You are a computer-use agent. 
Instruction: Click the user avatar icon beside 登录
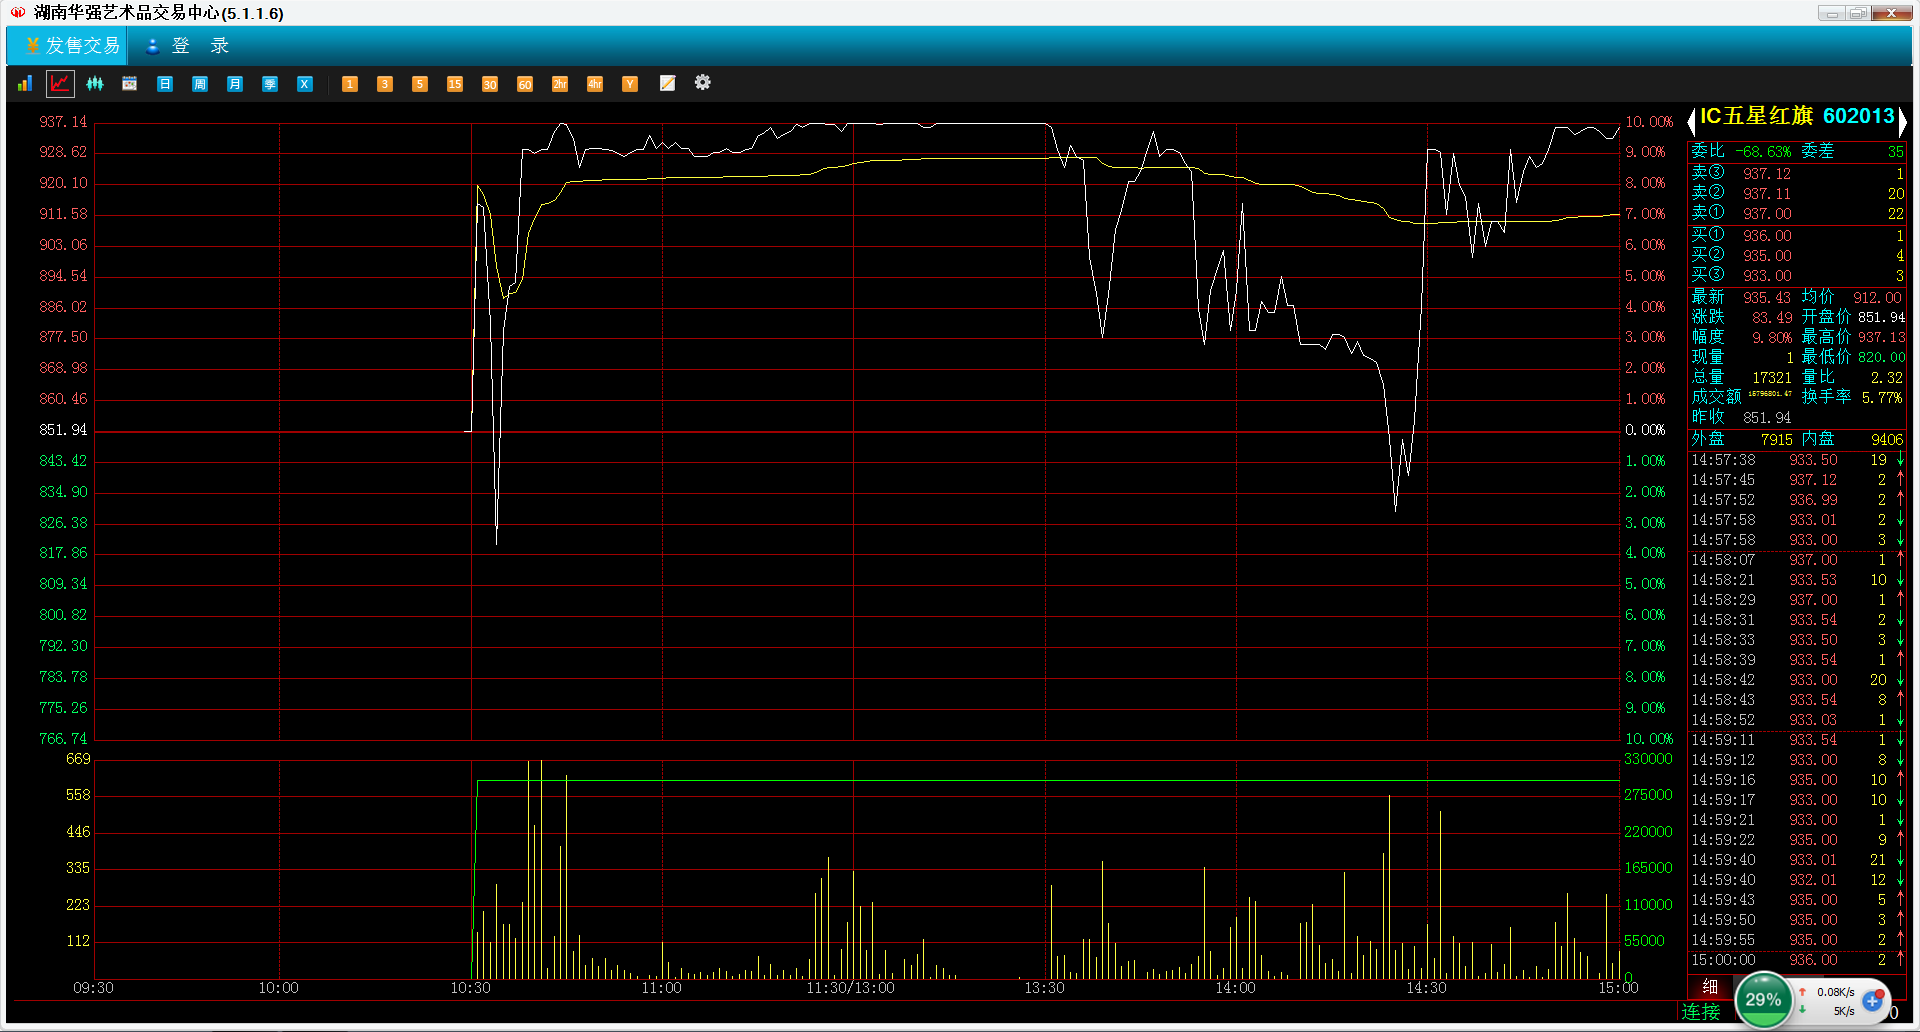(x=153, y=46)
